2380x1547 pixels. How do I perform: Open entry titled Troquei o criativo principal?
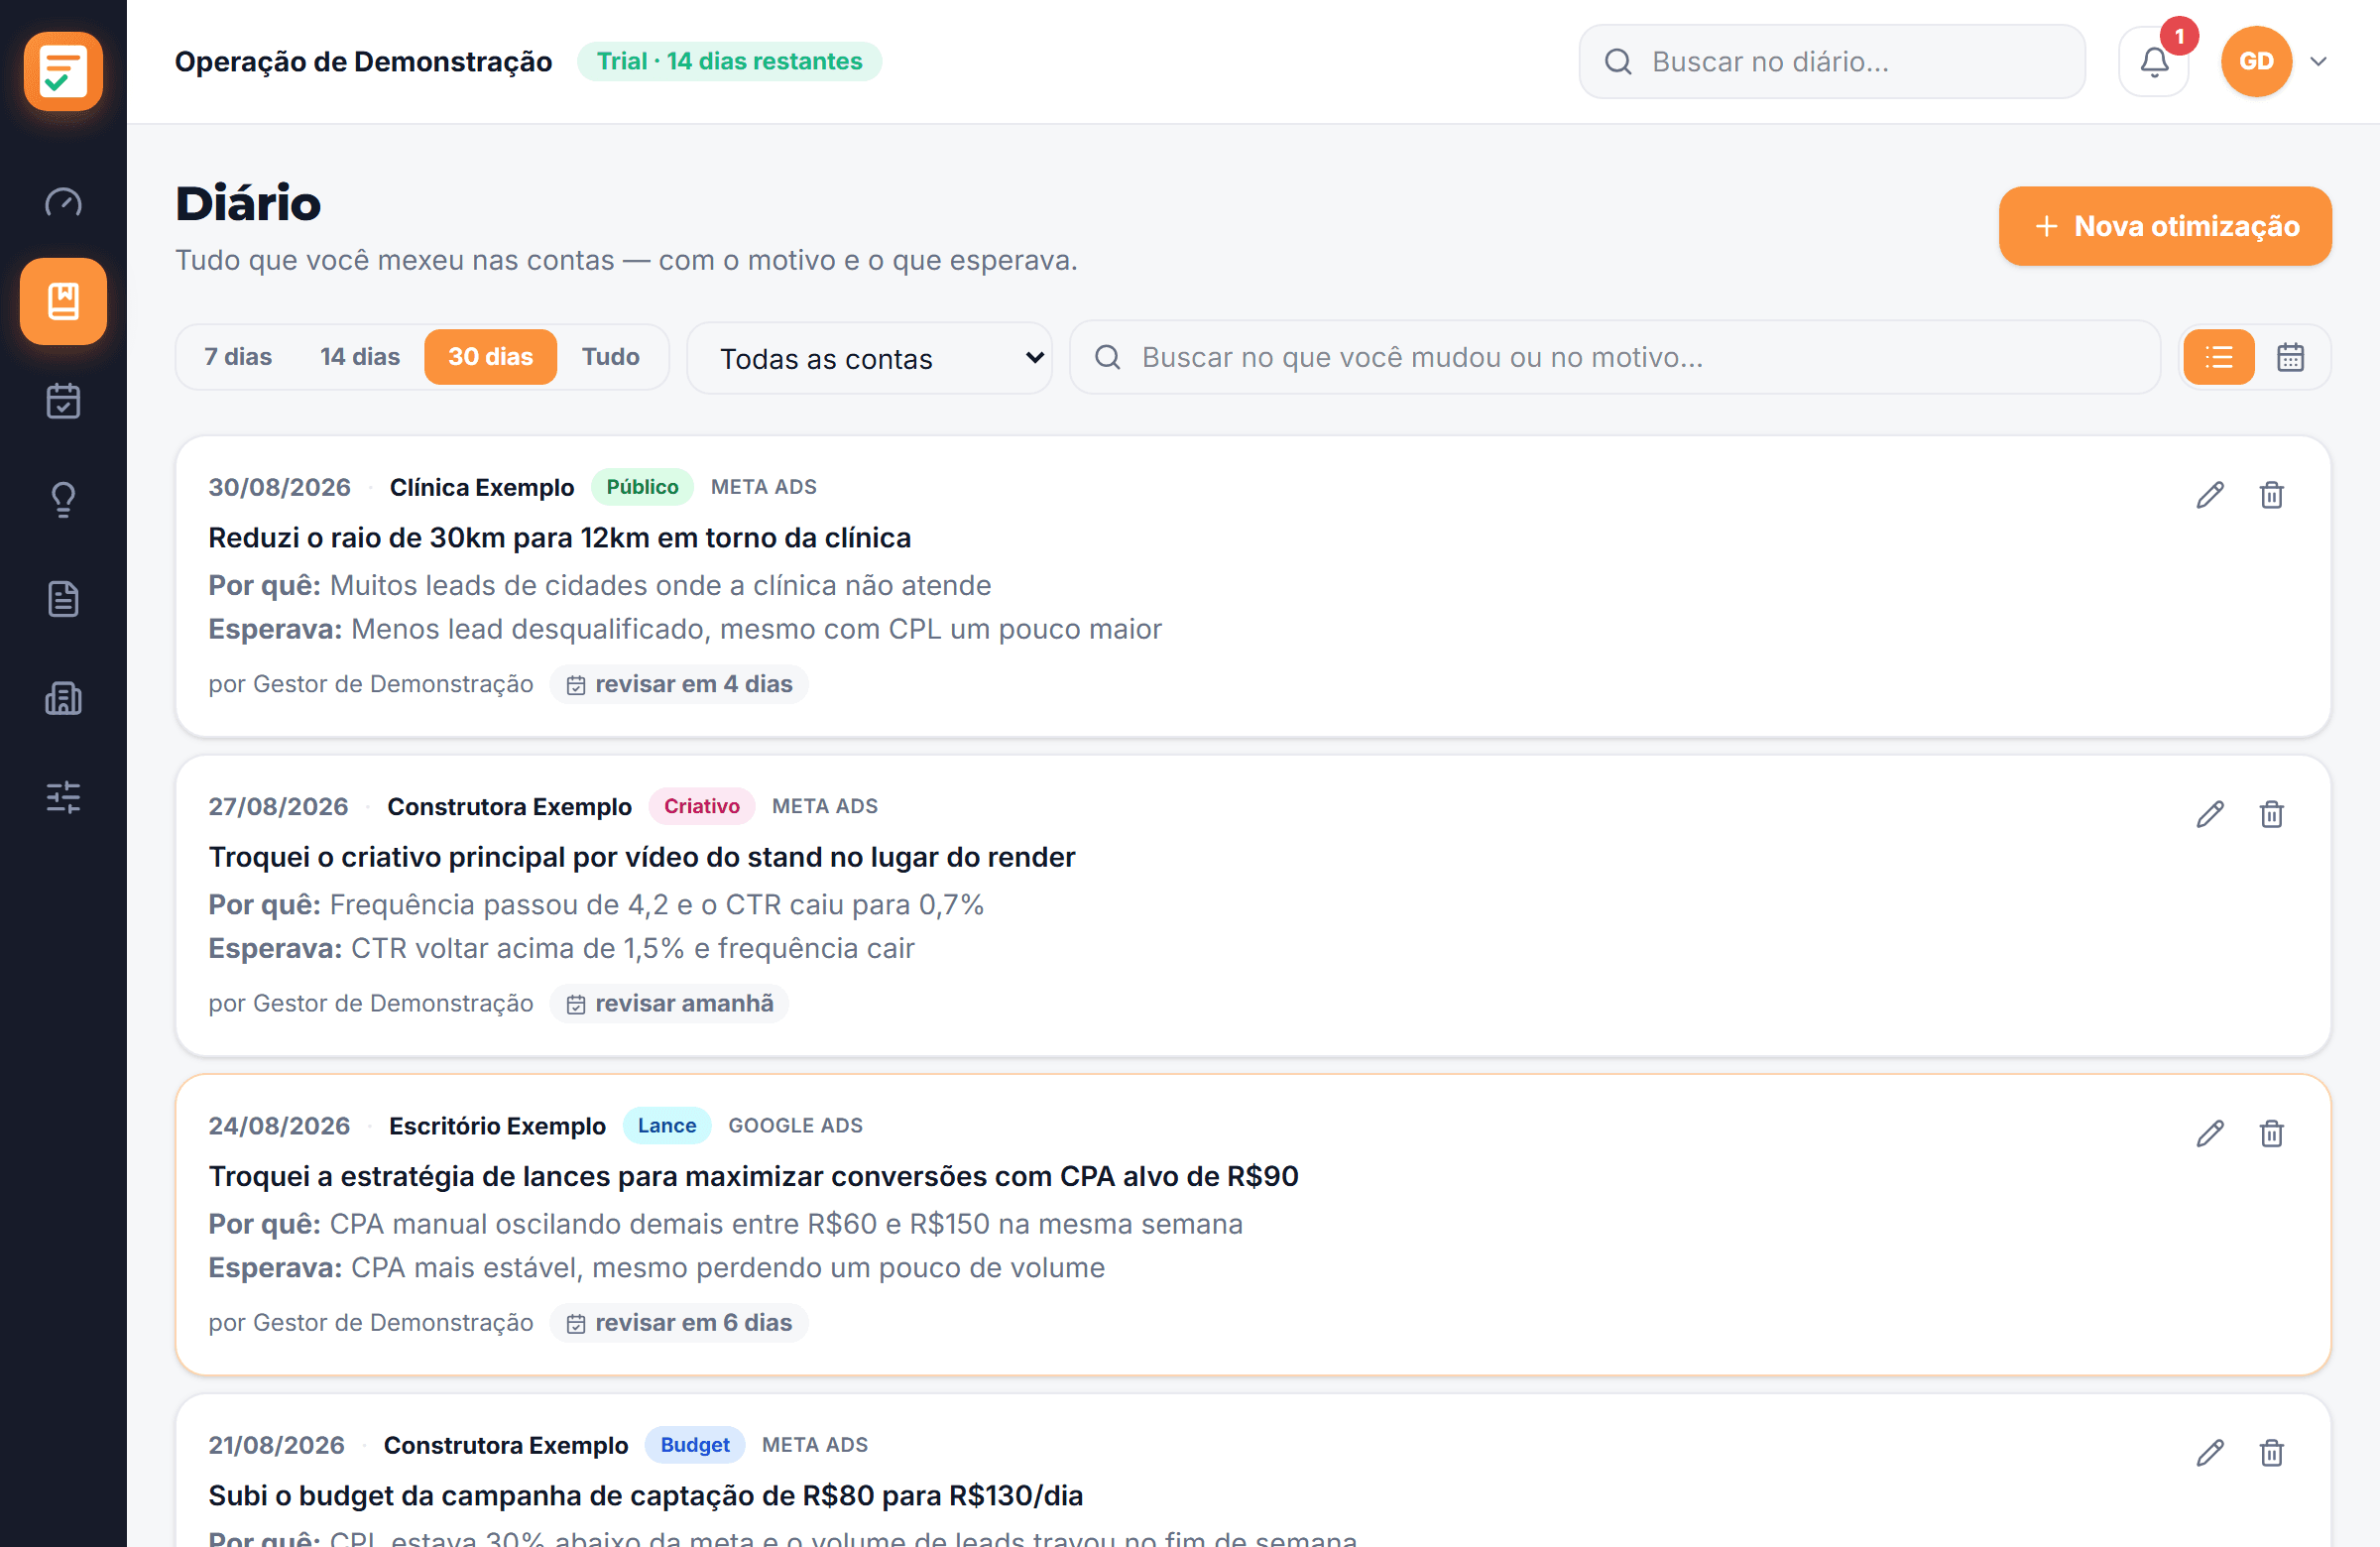(x=641, y=857)
